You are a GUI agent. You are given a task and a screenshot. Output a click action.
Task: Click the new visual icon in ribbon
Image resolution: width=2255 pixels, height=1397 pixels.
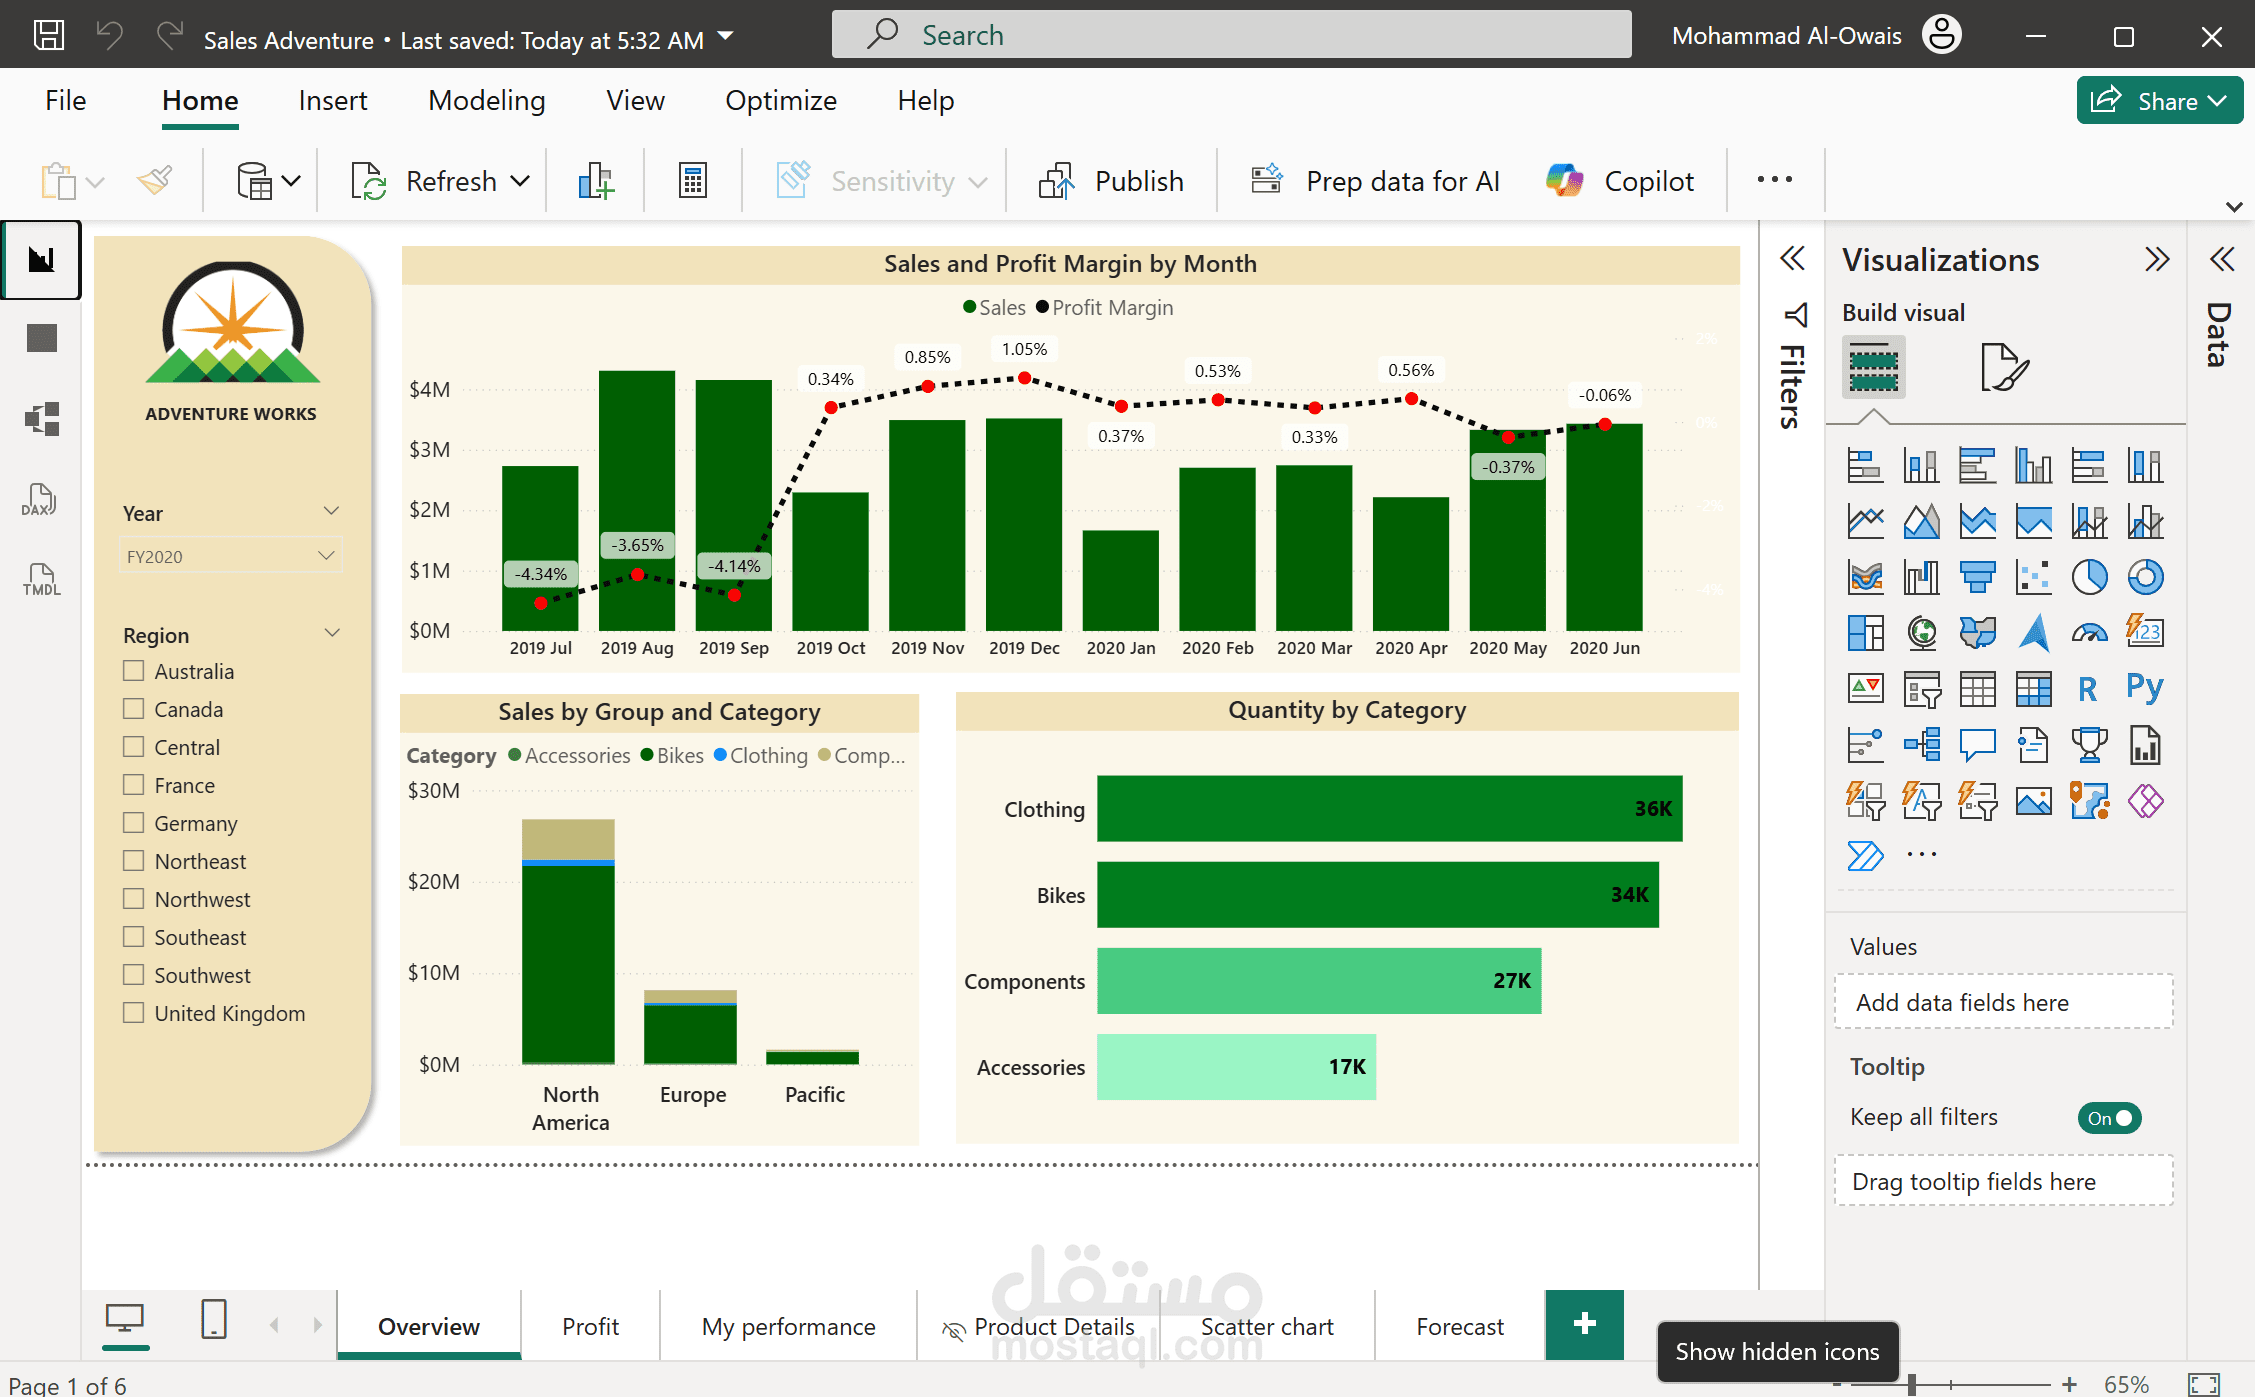pyautogui.click(x=596, y=181)
